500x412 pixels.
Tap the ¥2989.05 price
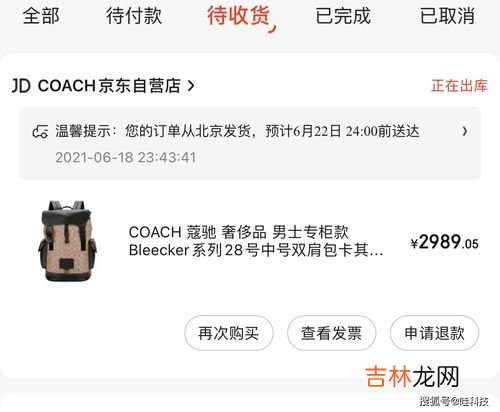pos(444,242)
